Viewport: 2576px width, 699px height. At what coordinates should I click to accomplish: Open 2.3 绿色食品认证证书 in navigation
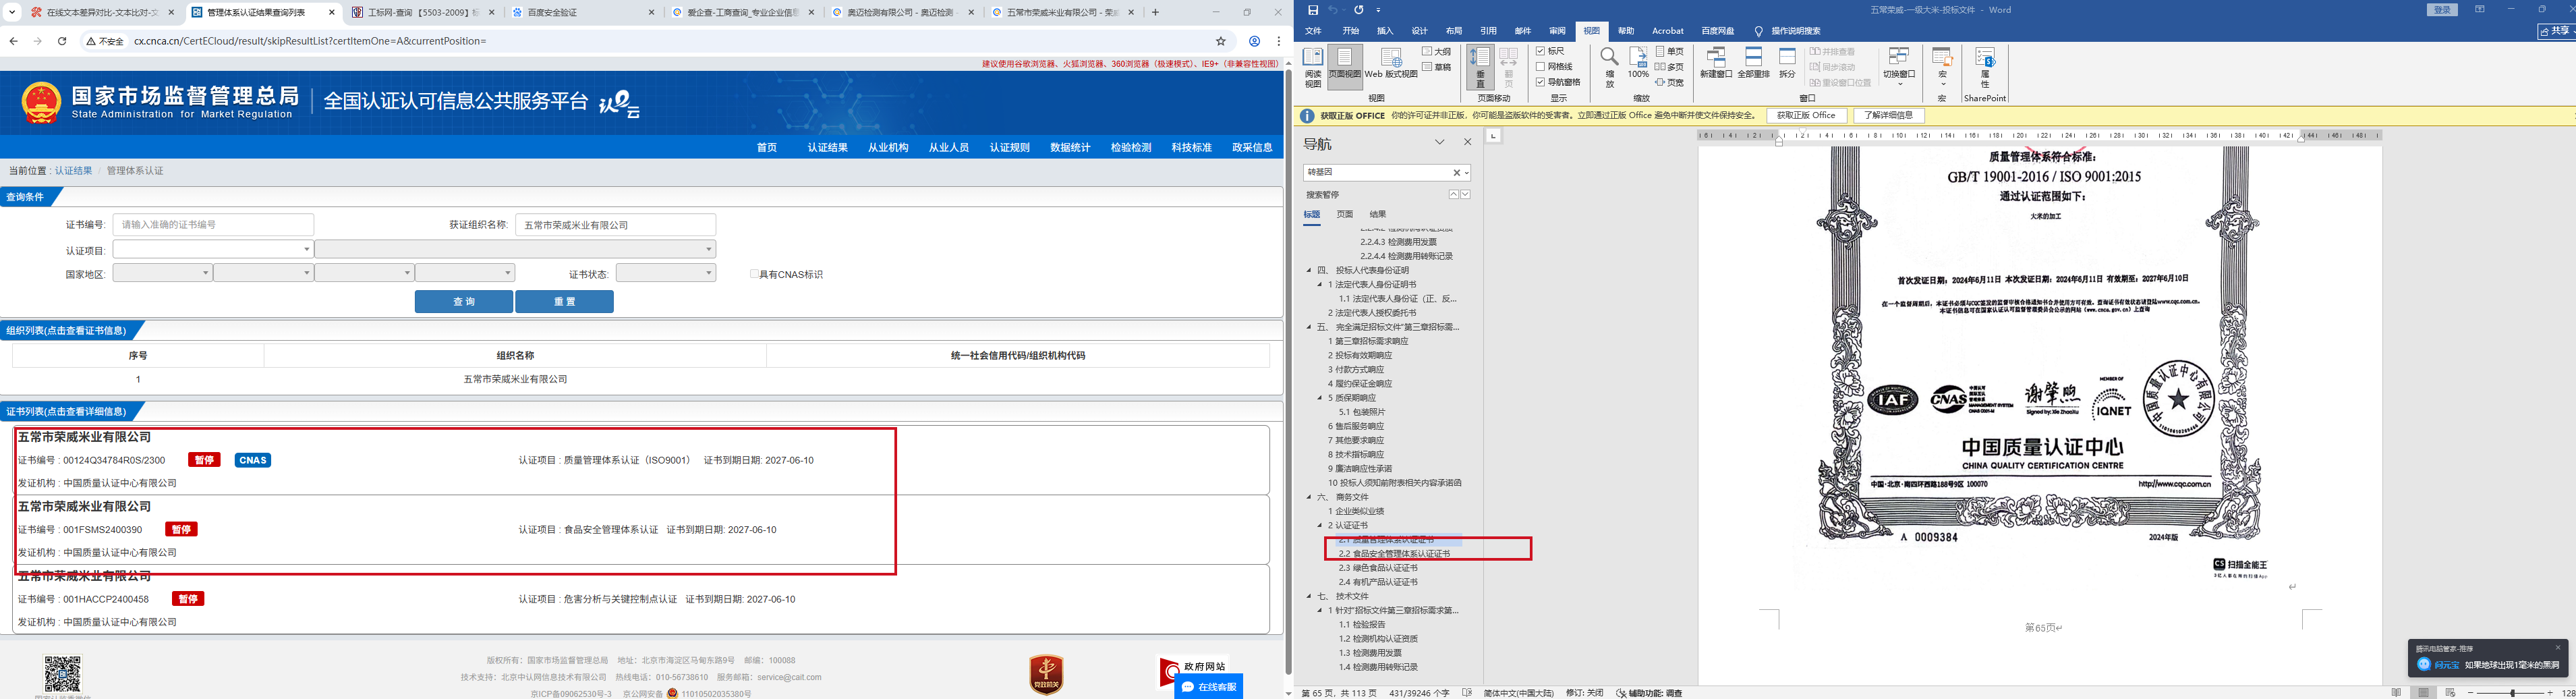pos(1378,568)
